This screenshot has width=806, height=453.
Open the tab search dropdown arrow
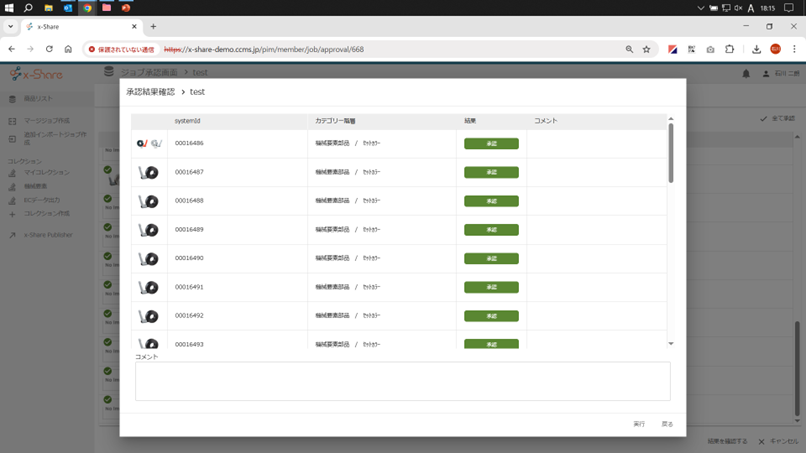point(11,27)
